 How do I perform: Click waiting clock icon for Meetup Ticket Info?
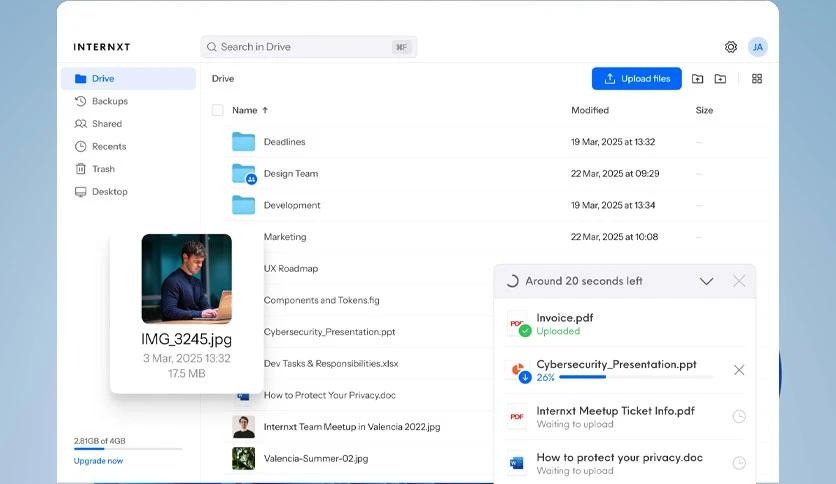739,417
